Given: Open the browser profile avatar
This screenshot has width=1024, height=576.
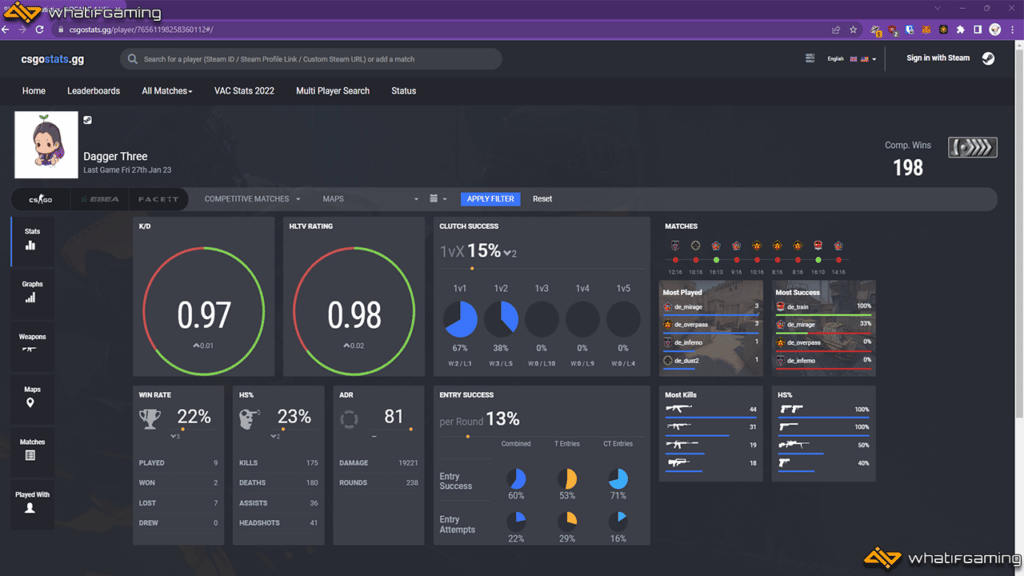Looking at the screenshot, I should (x=995, y=29).
